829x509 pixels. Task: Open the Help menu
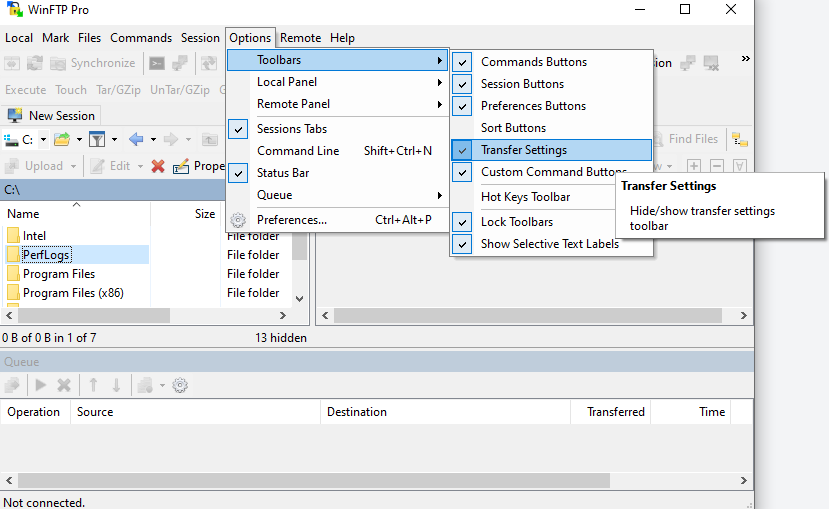click(342, 38)
